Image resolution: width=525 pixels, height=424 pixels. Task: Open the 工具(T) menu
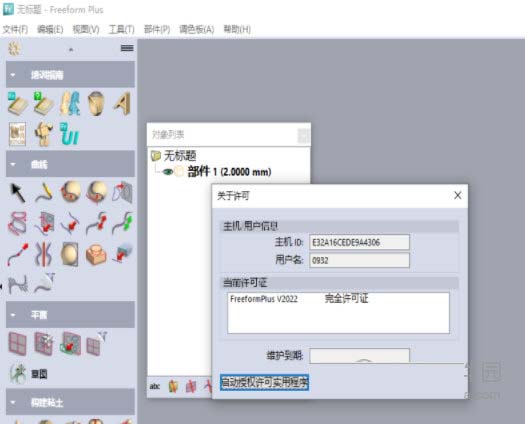click(x=122, y=29)
